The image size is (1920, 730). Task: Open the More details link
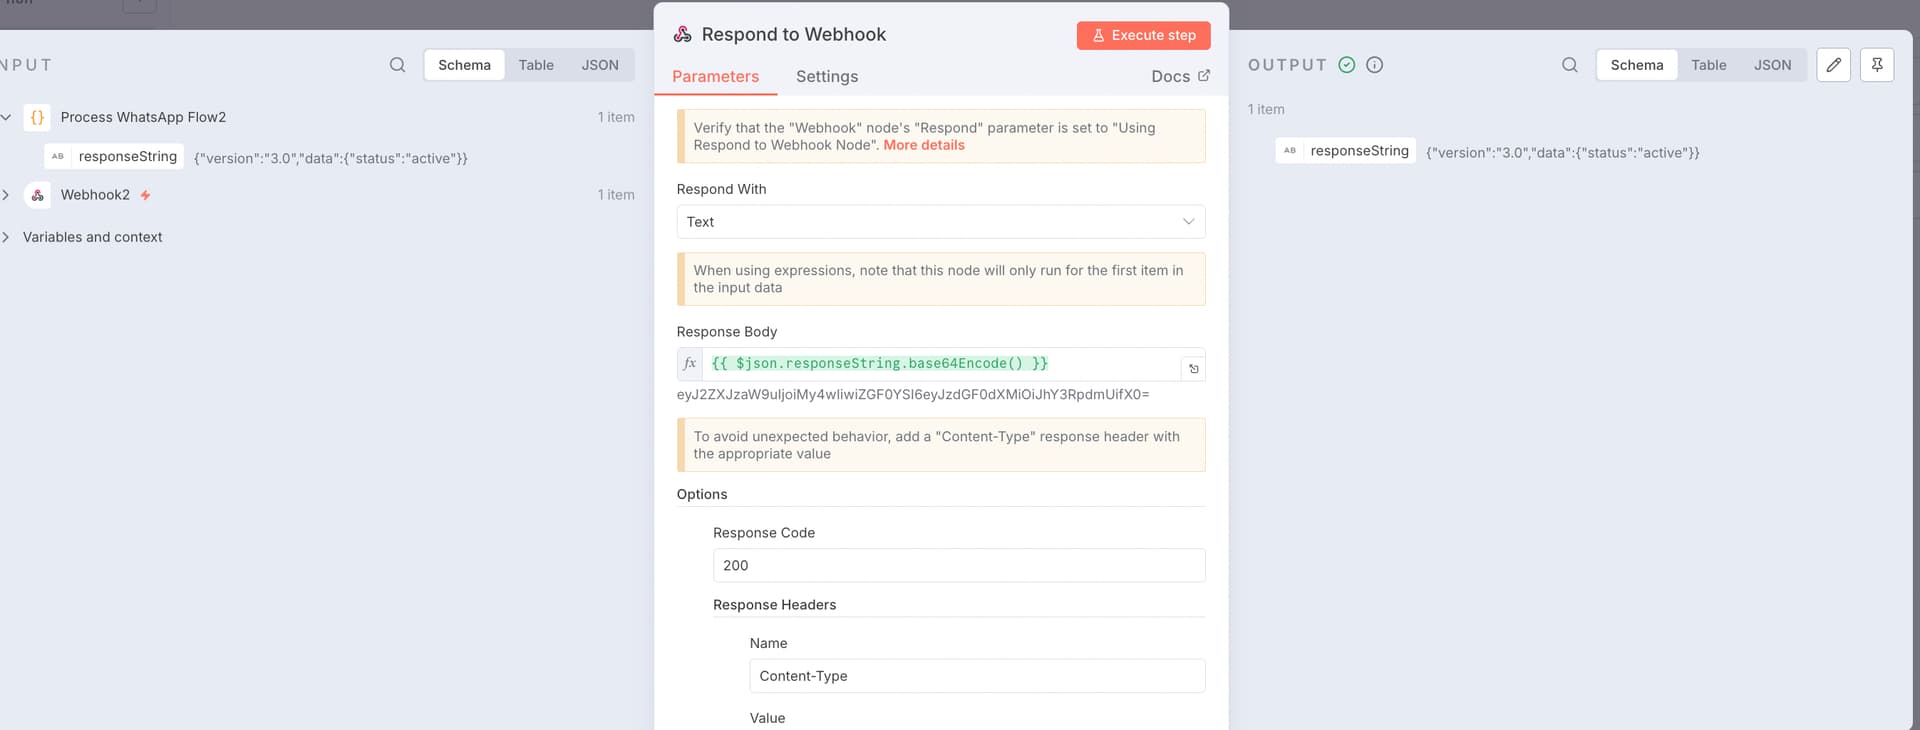click(x=924, y=145)
